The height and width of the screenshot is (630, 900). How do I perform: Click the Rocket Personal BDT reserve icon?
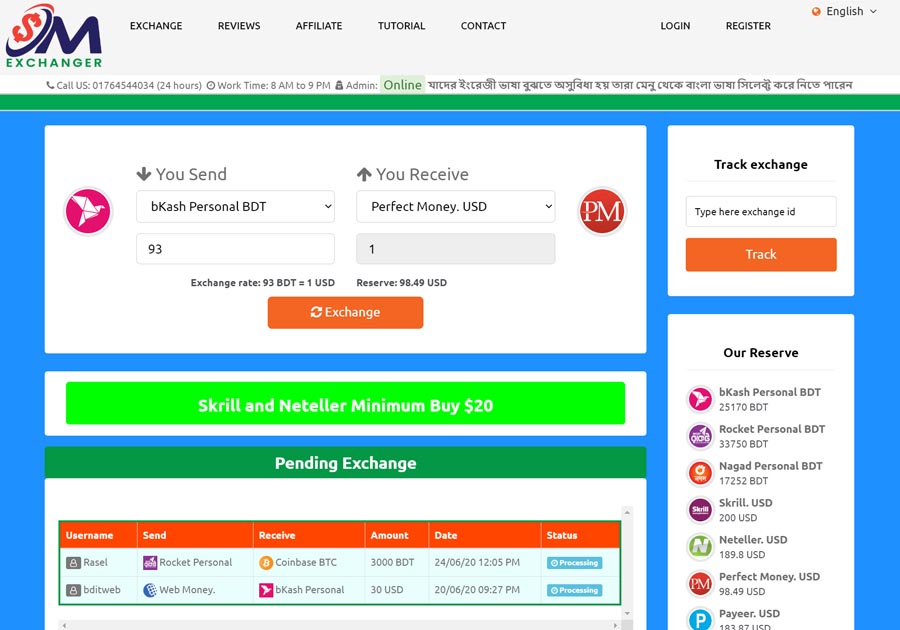point(700,436)
